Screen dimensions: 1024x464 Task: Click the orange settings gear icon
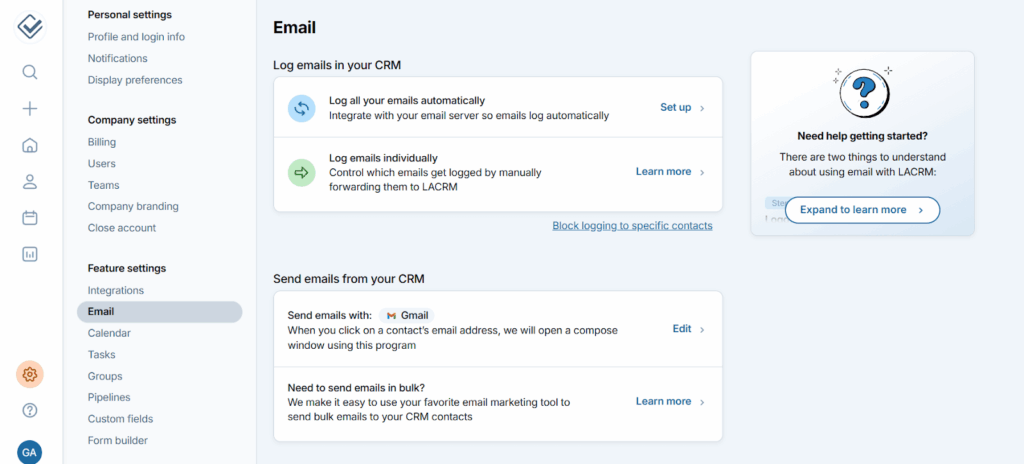(x=30, y=374)
